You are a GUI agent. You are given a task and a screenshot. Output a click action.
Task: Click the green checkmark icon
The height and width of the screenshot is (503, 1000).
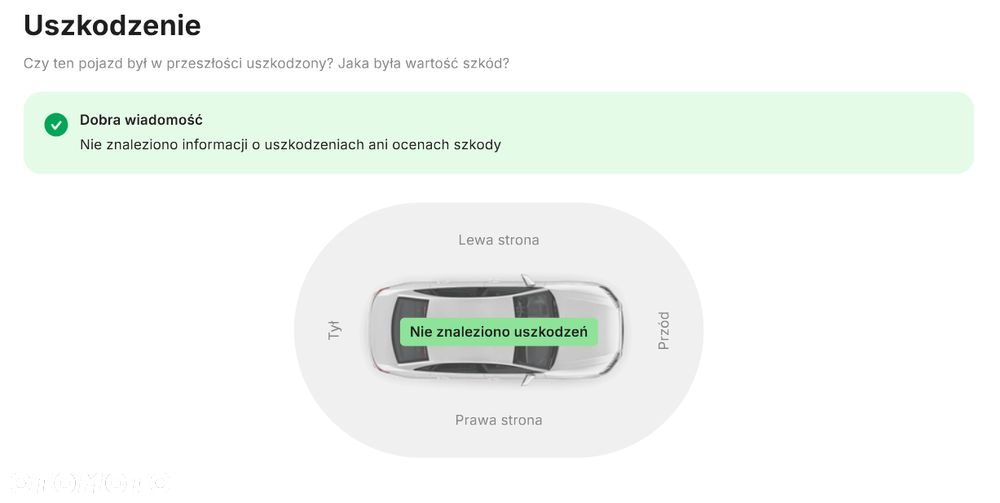tap(56, 125)
